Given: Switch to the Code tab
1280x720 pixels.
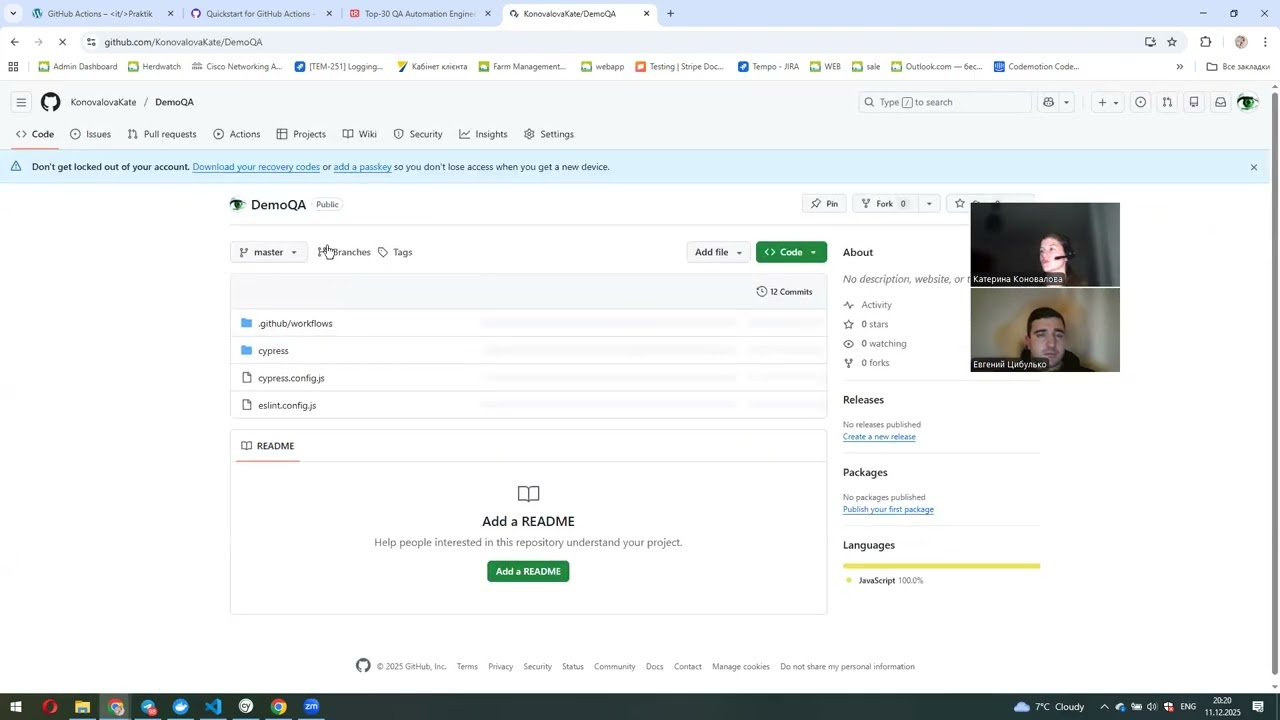Looking at the screenshot, I should (35, 134).
